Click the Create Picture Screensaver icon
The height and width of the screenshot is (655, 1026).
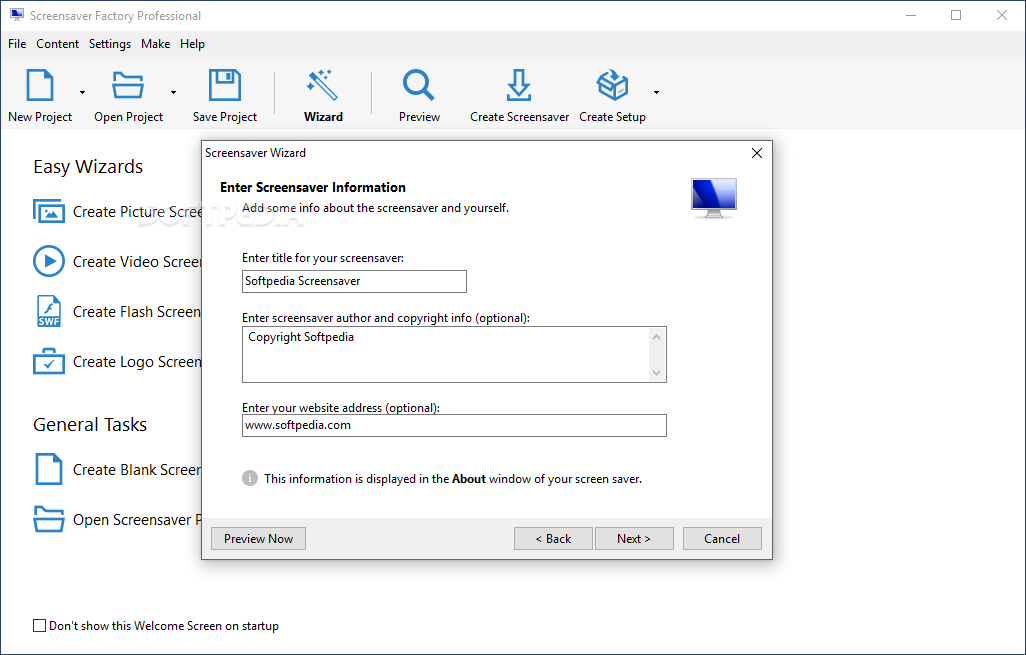(49, 211)
